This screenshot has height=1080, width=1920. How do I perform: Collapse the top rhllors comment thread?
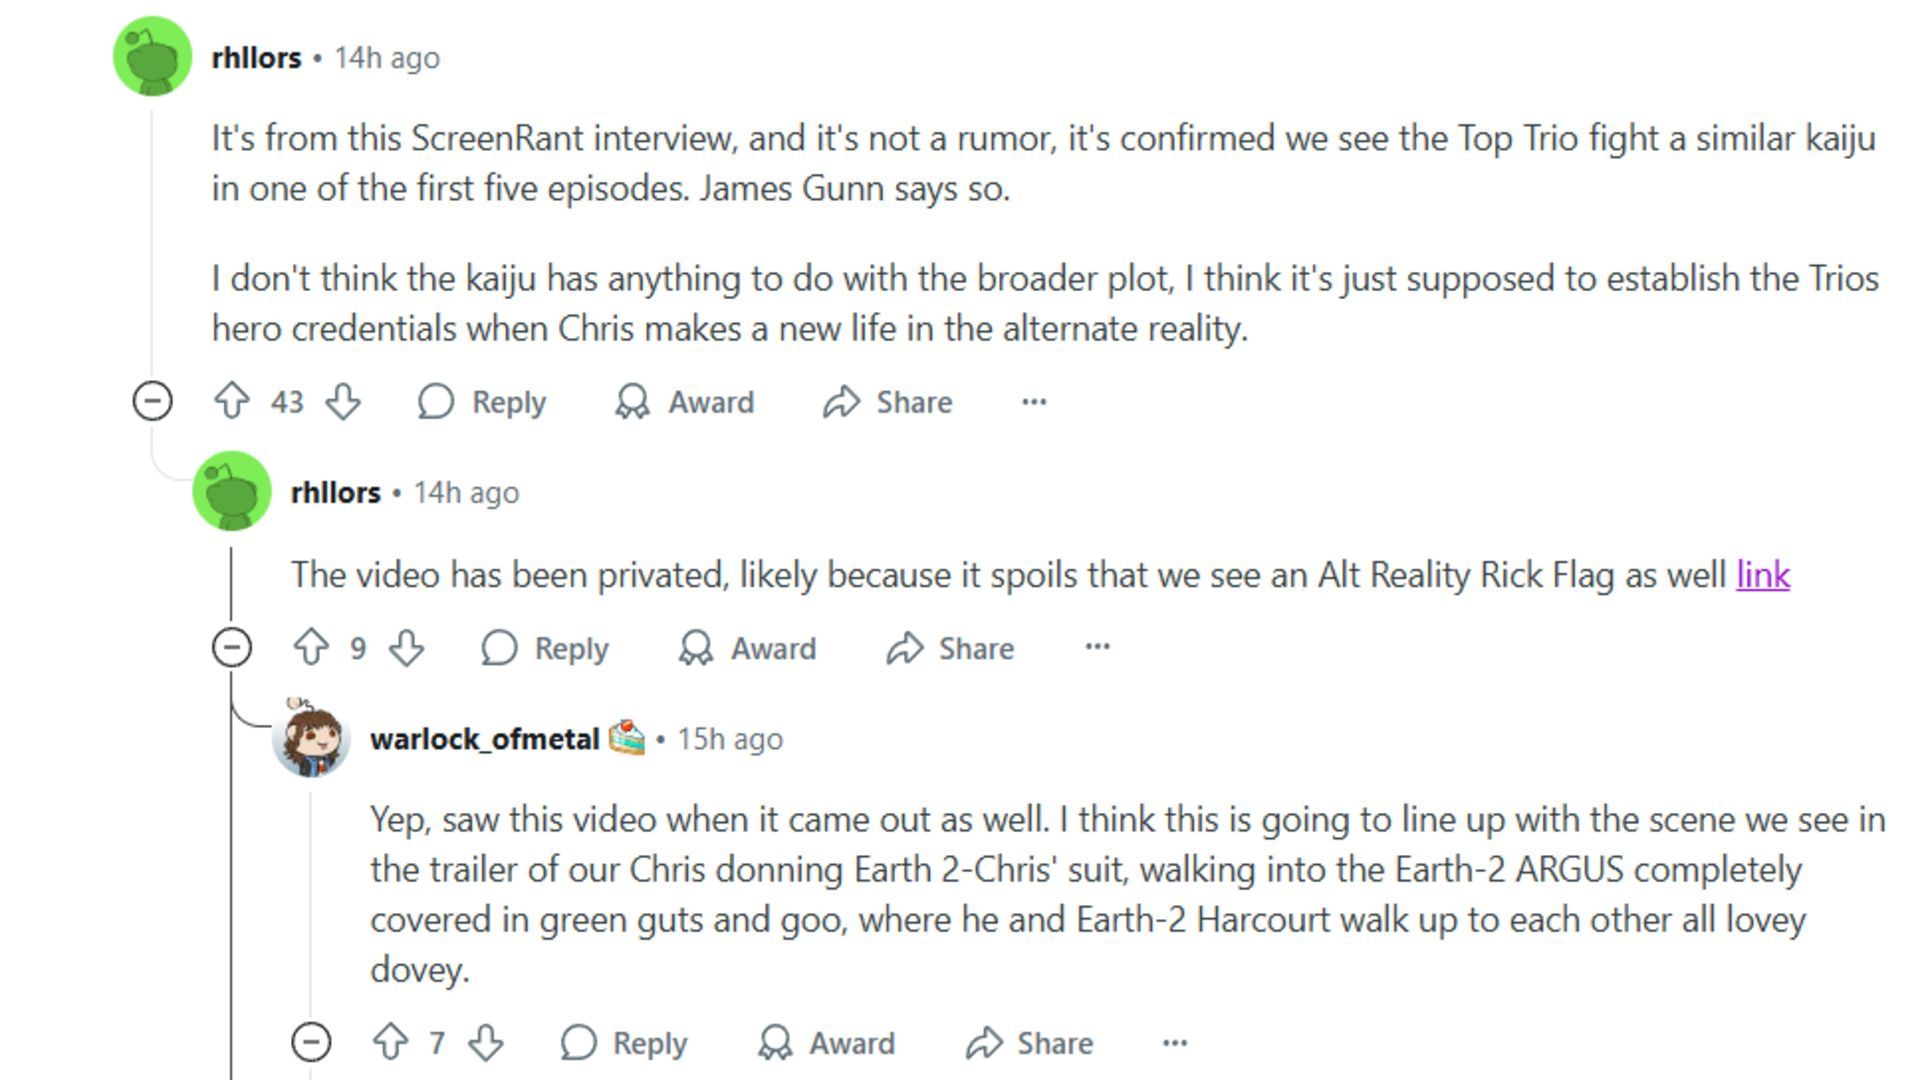coord(152,402)
